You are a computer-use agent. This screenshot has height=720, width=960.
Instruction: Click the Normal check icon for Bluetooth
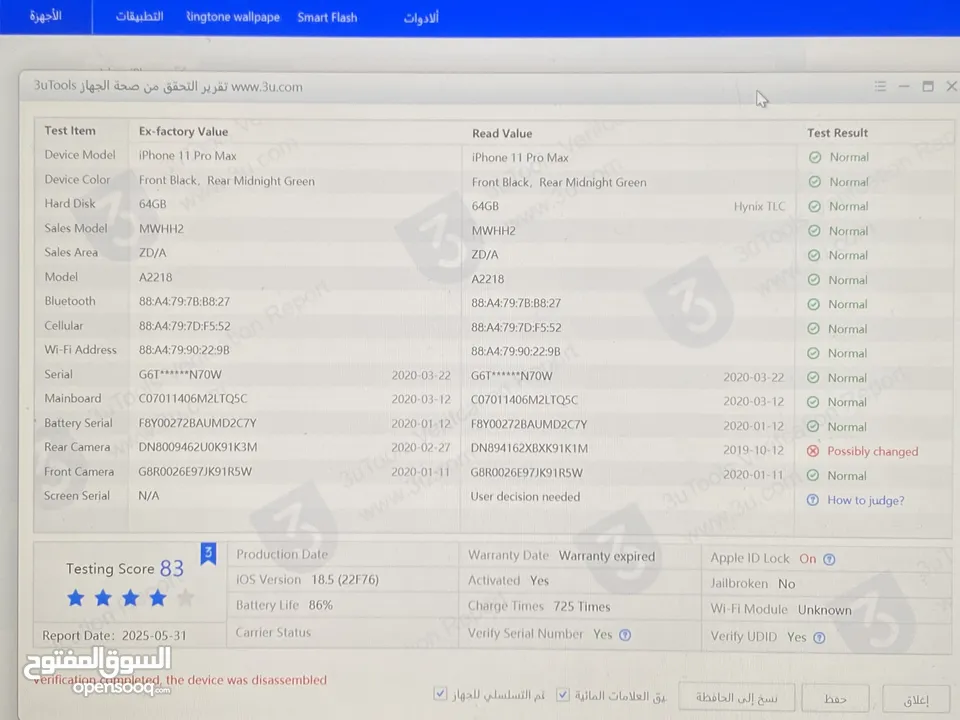click(x=814, y=304)
